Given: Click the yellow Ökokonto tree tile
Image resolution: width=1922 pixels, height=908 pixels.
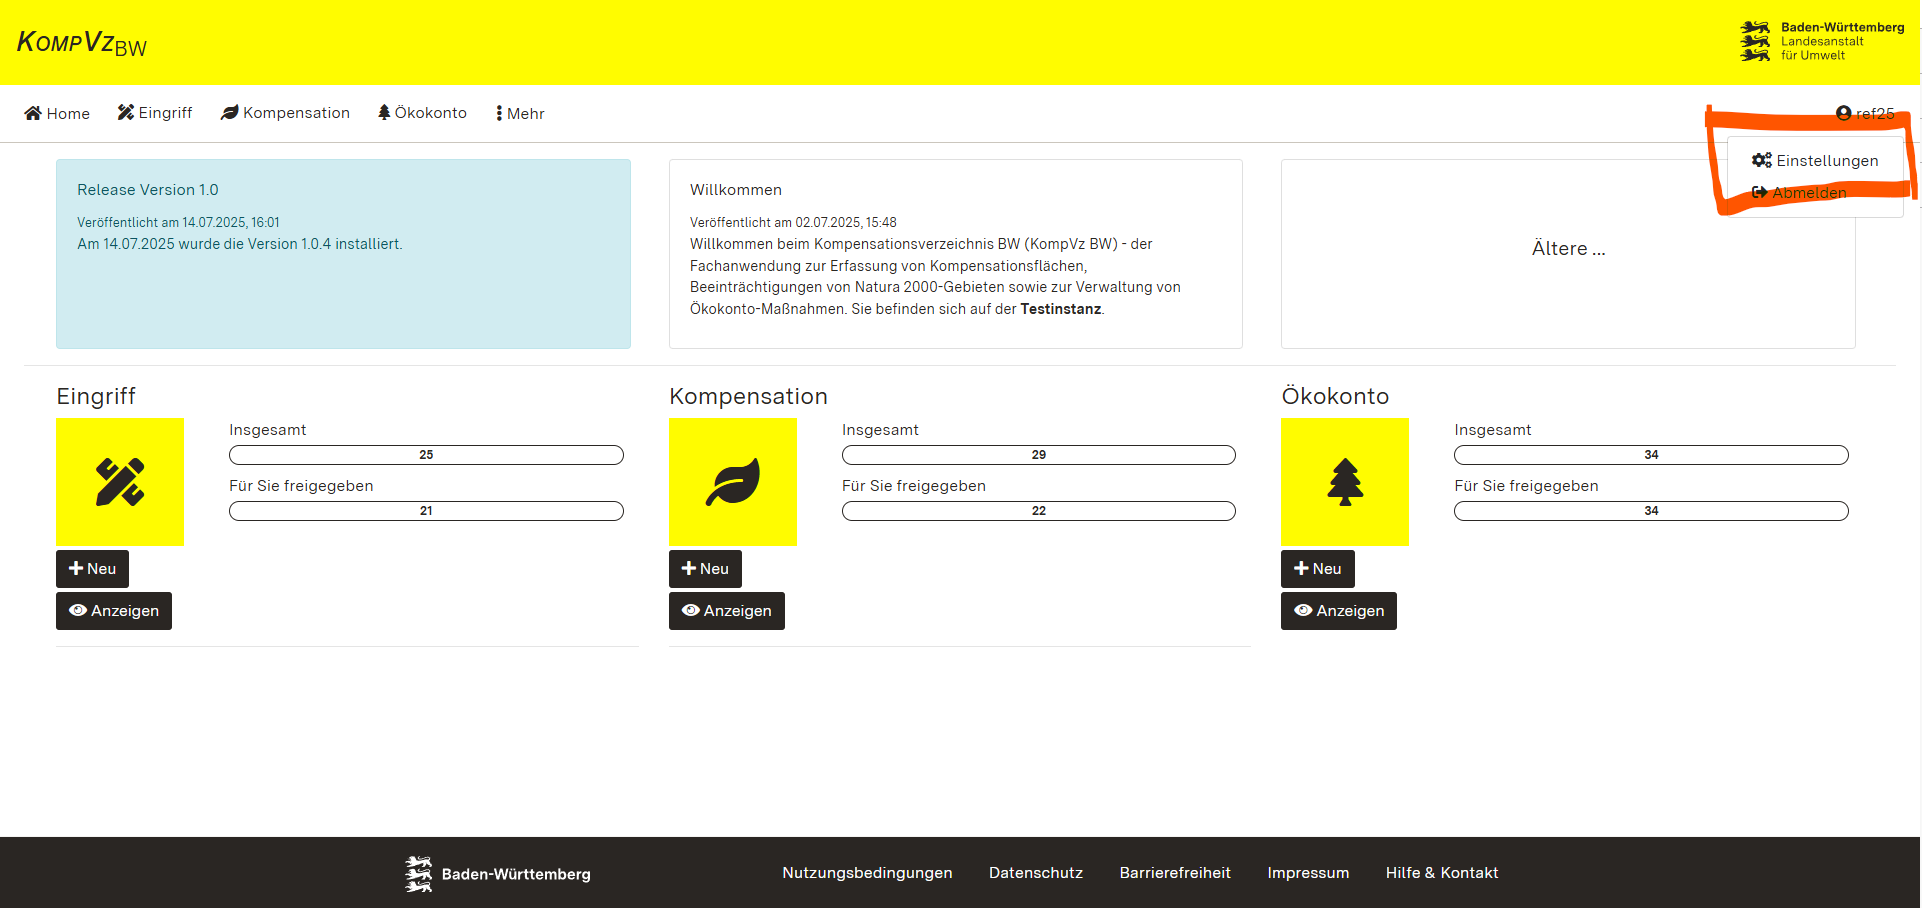Looking at the screenshot, I should (x=1344, y=482).
